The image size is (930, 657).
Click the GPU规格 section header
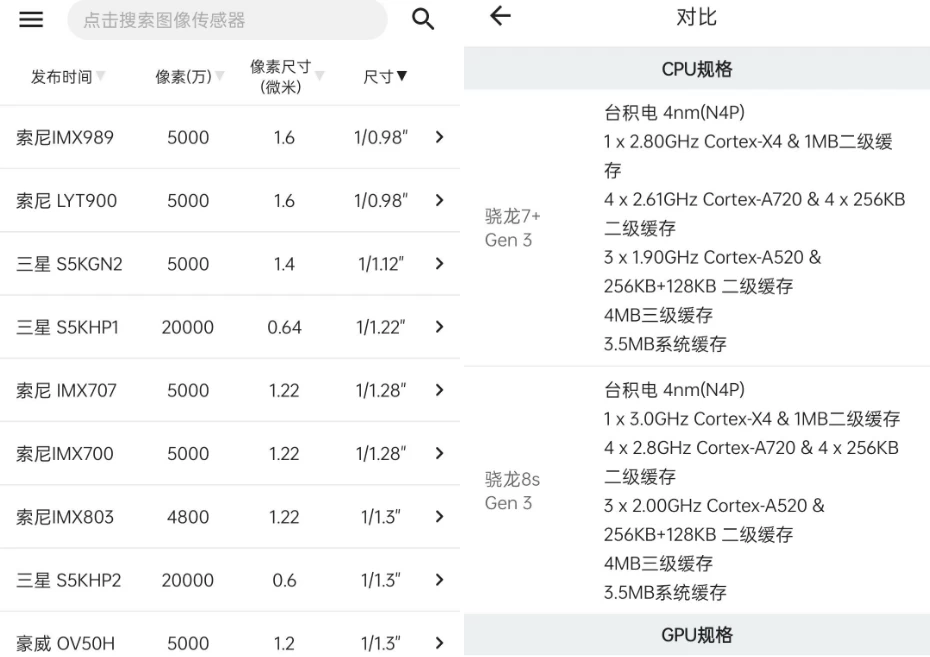[696, 635]
